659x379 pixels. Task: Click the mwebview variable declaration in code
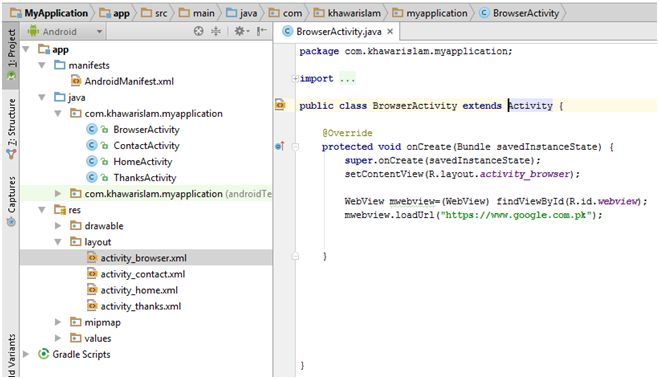[x=412, y=201]
